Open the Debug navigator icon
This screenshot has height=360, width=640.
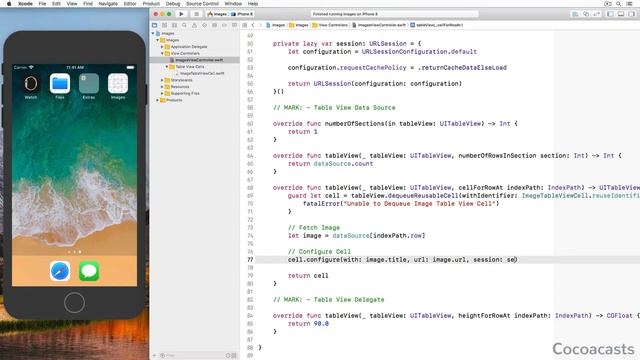(214, 25)
